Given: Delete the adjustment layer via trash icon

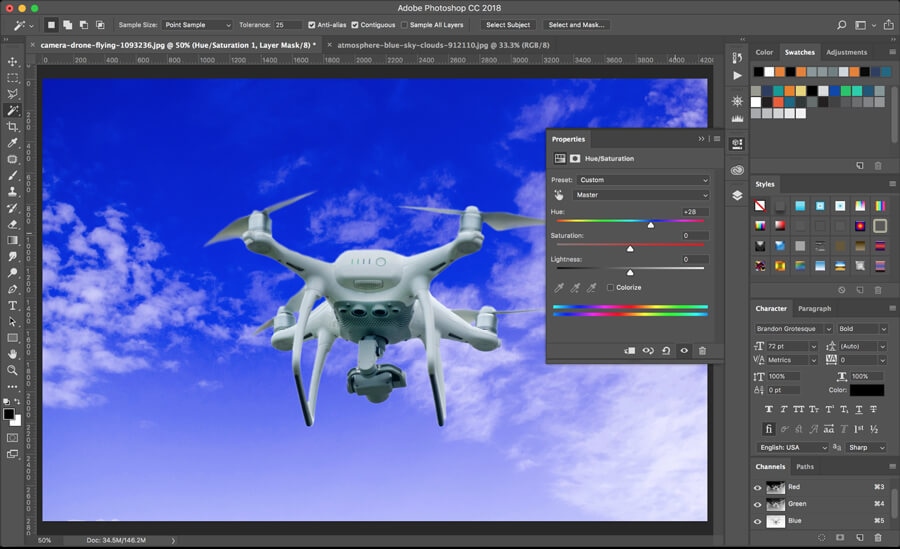Looking at the screenshot, I should (702, 351).
